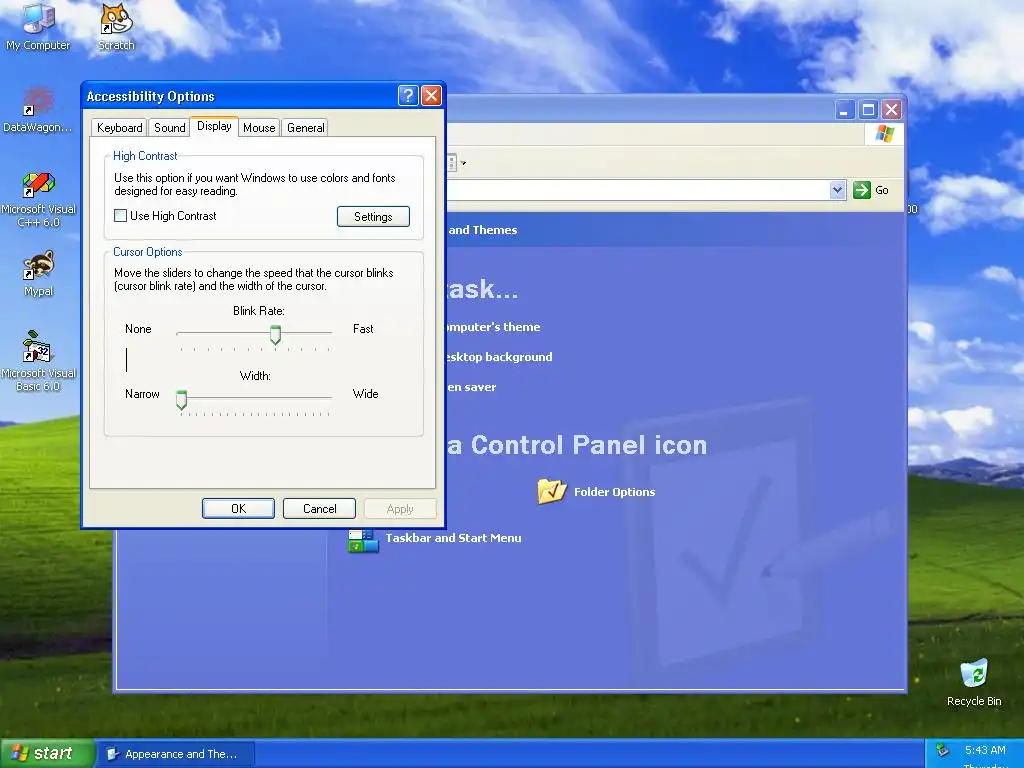Click the computer's theme task link
The width and height of the screenshot is (1024, 768).
493,327
